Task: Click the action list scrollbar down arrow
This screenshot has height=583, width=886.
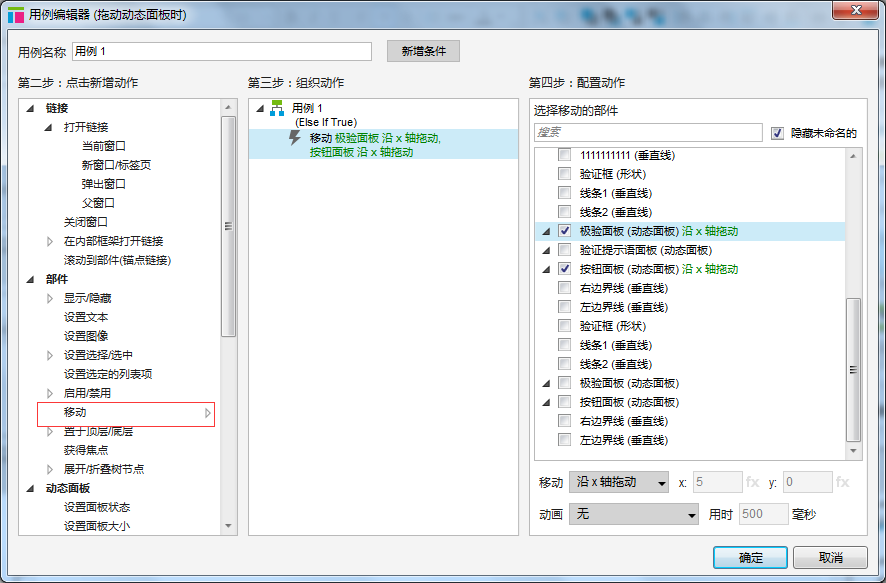Action: coord(228,526)
